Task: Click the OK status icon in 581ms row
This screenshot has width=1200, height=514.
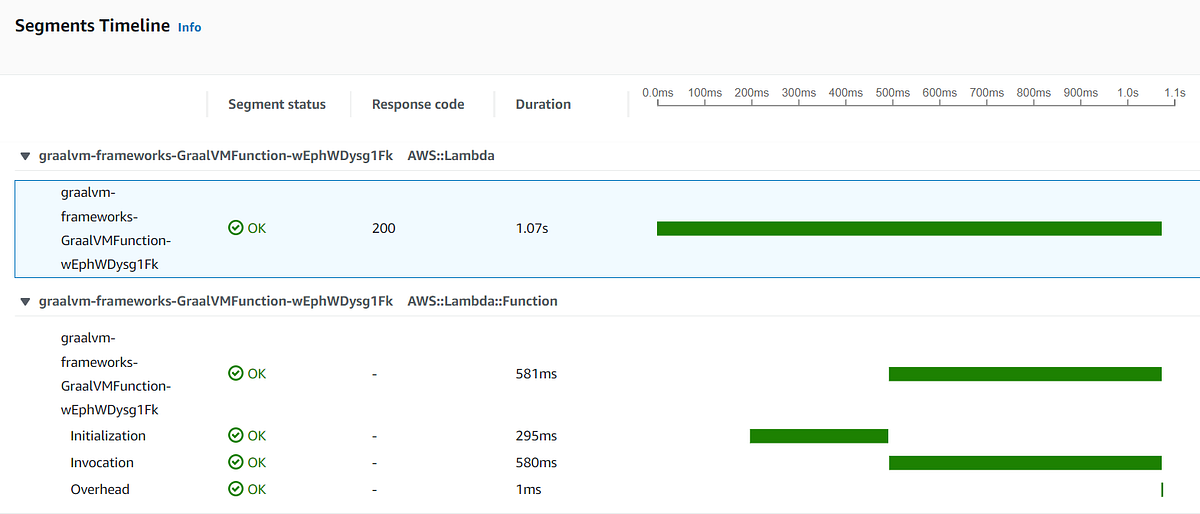Action: pos(236,374)
